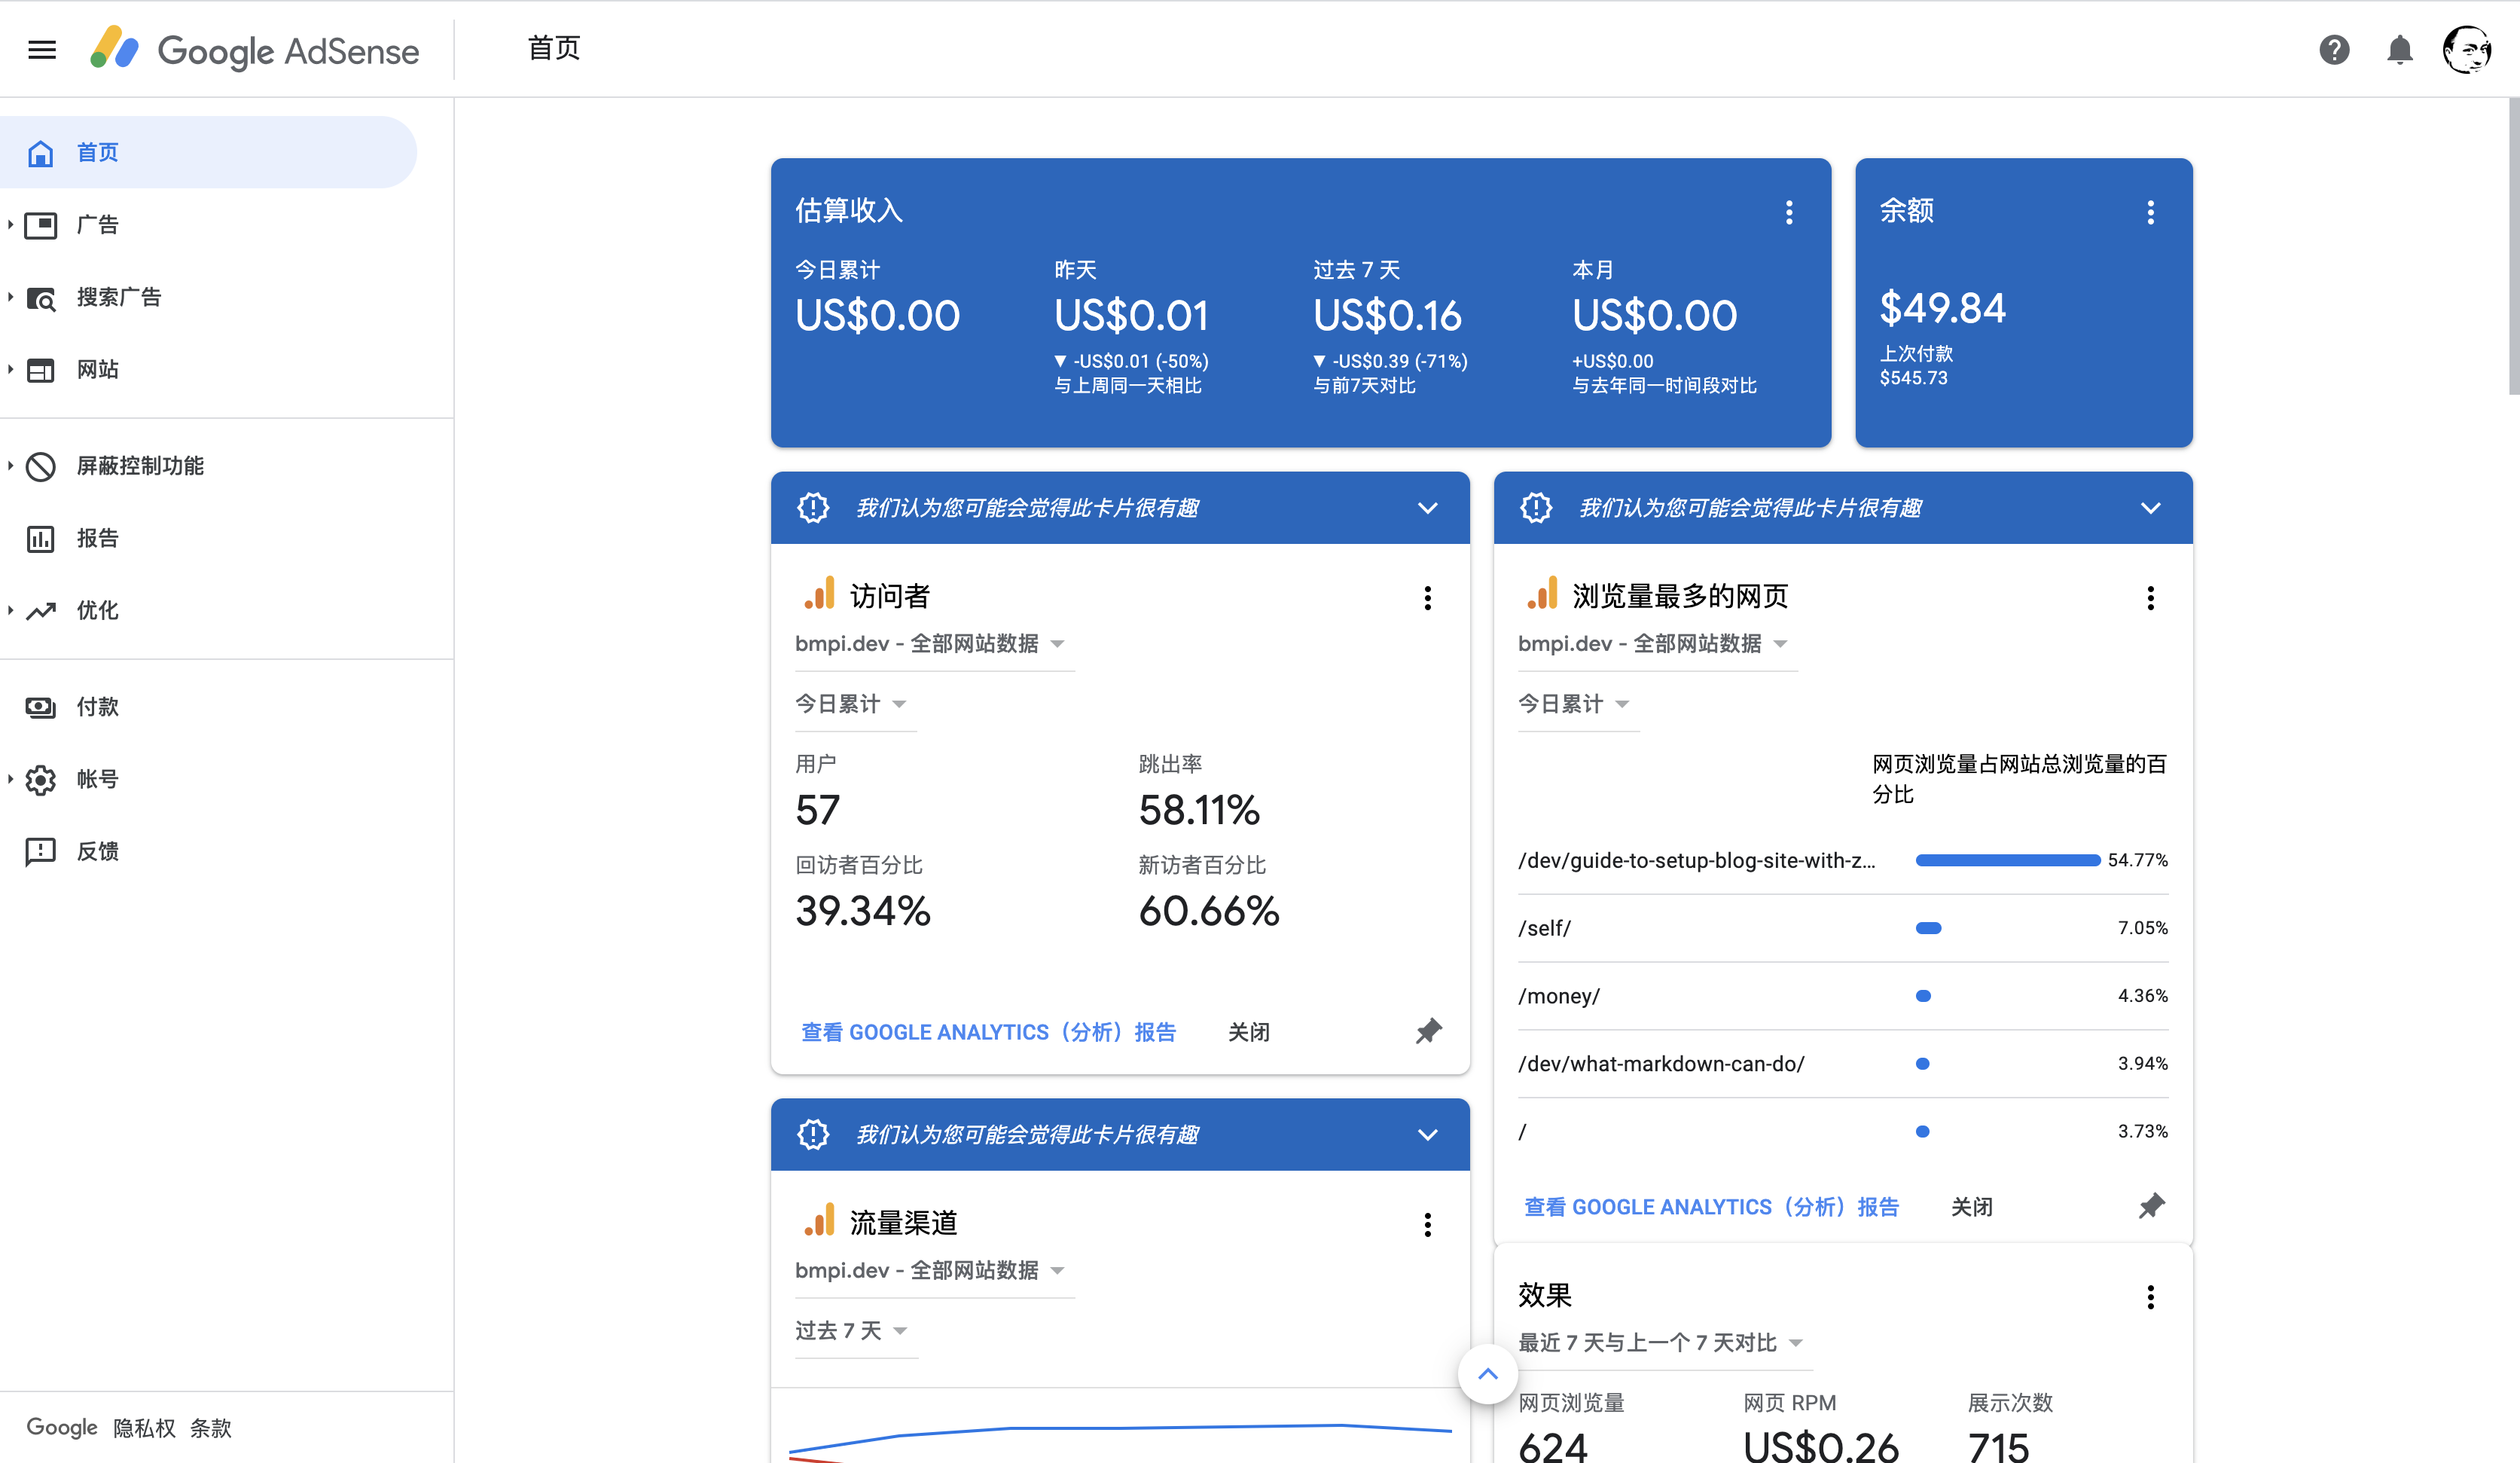Expand the 广告 sidebar section
The width and height of the screenshot is (2520, 1463).
[97, 225]
